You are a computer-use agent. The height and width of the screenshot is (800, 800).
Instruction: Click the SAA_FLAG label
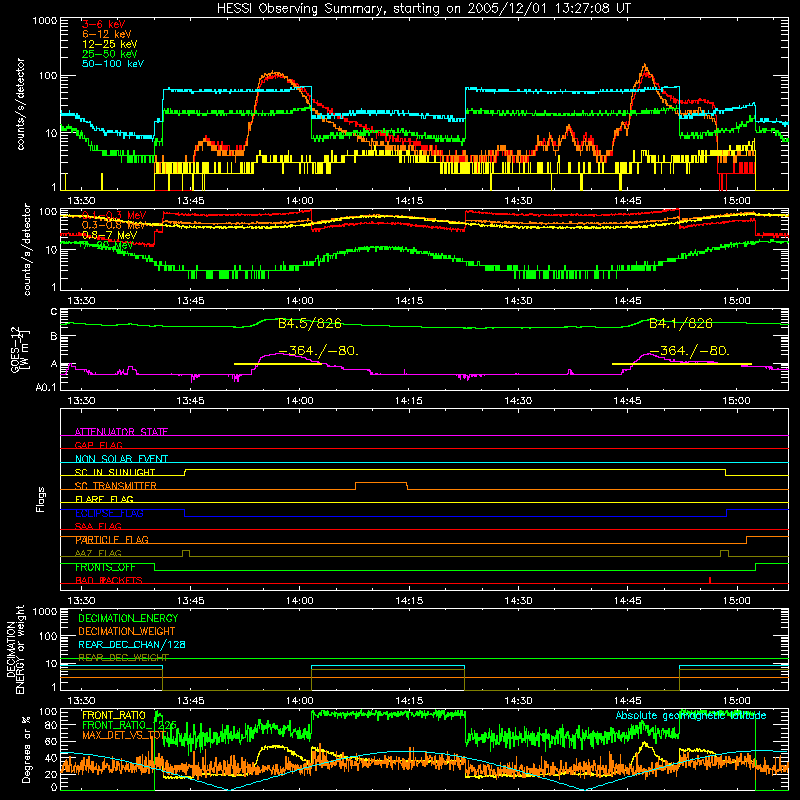click(98, 526)
